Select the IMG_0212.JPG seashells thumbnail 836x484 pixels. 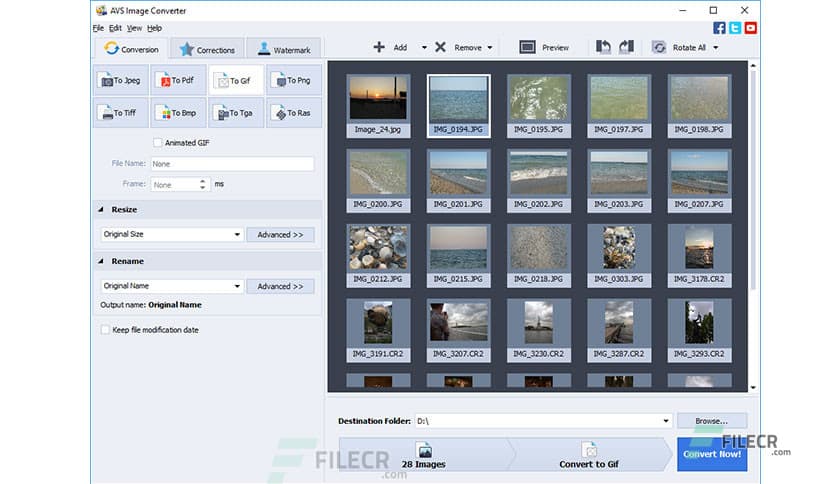point(378,255)
